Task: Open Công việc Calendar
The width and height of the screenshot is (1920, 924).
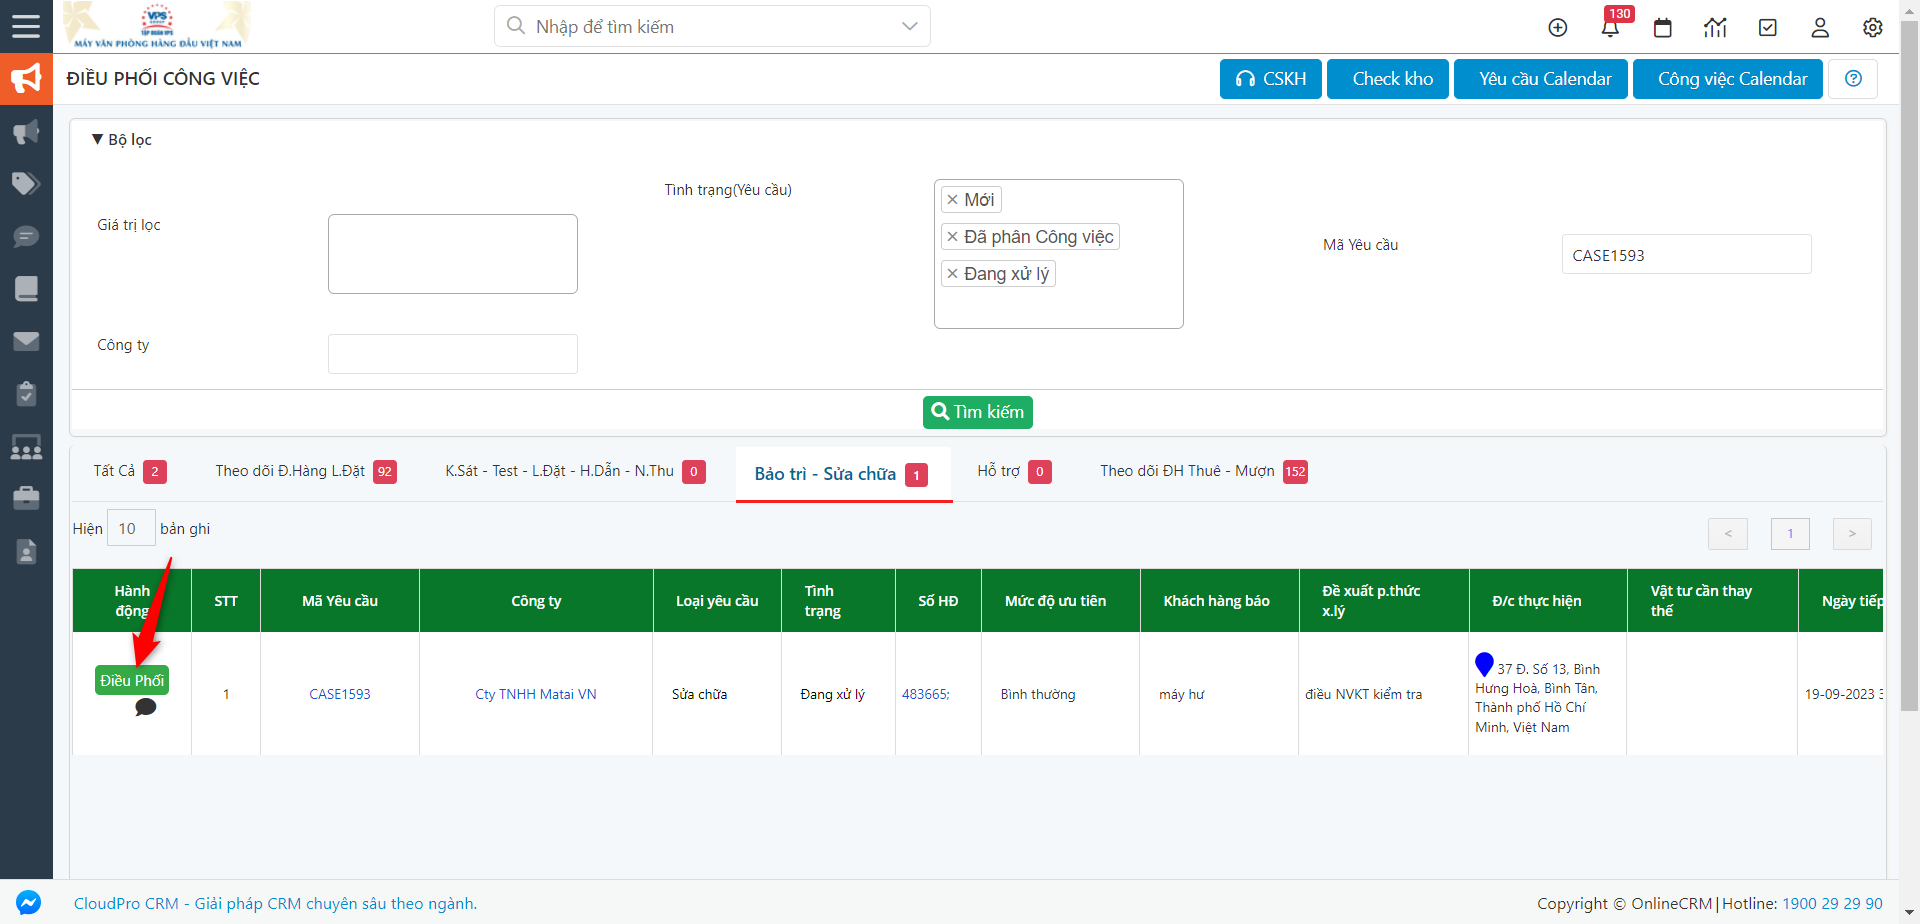Action: coord(1728,79)
